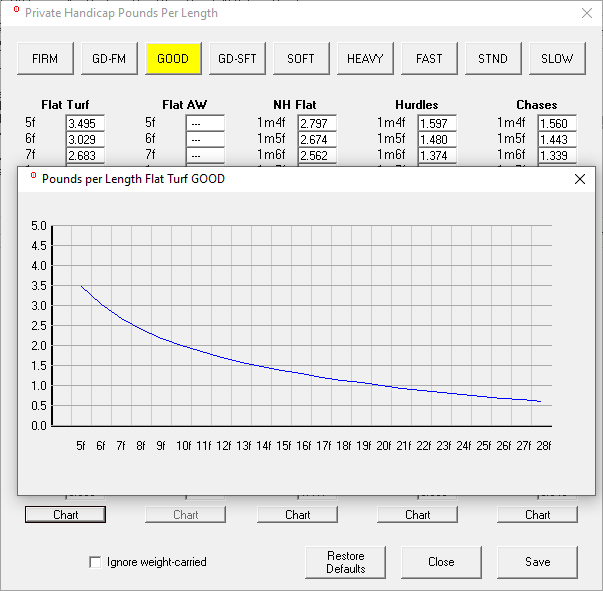This screenshot has width=603, height=591.
Task: Click the Flat AW 7f input field
Action: (205, 155)
